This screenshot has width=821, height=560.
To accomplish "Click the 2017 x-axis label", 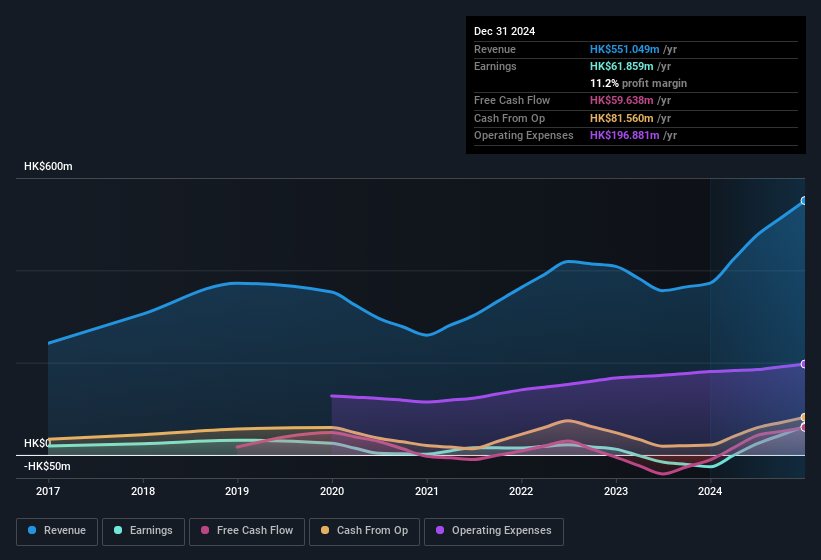I will point(48,491).
